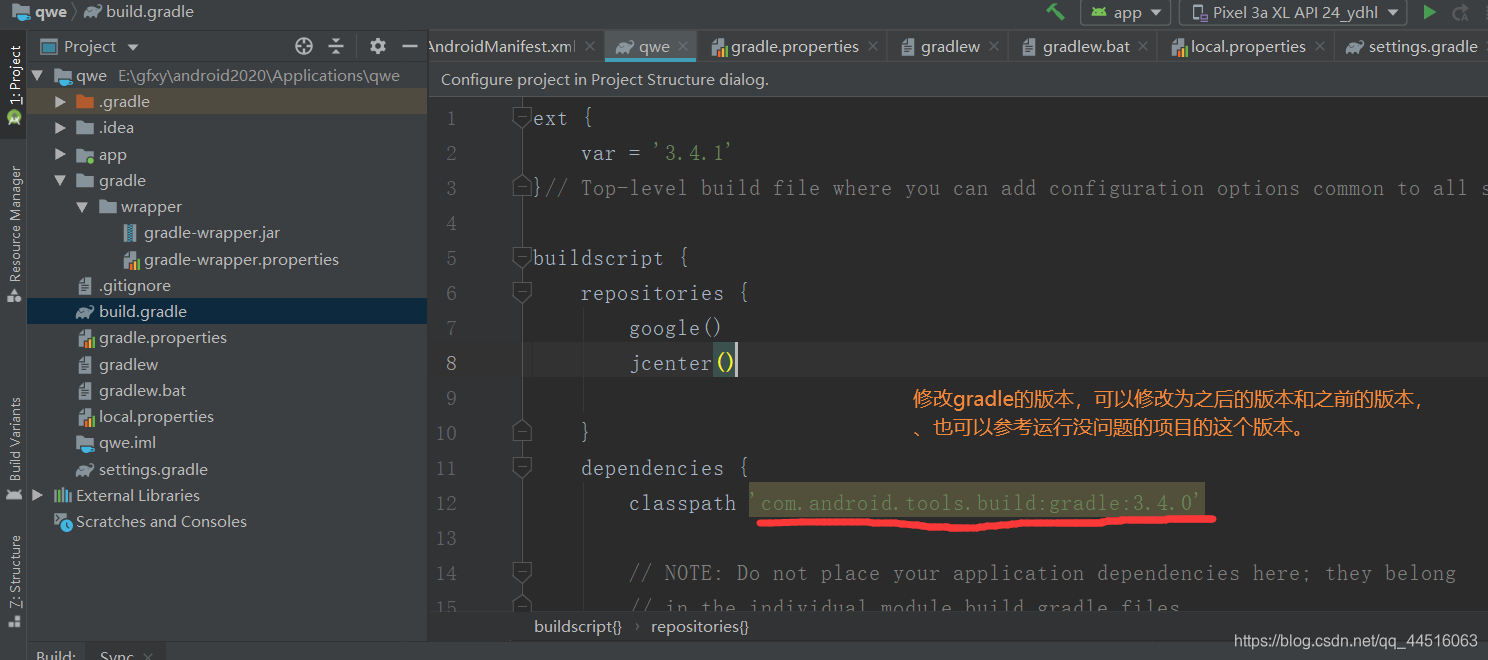The image size is (1488, 660).
Task: Build the project using the hammer icon
Action: (x=1053, y=12)
